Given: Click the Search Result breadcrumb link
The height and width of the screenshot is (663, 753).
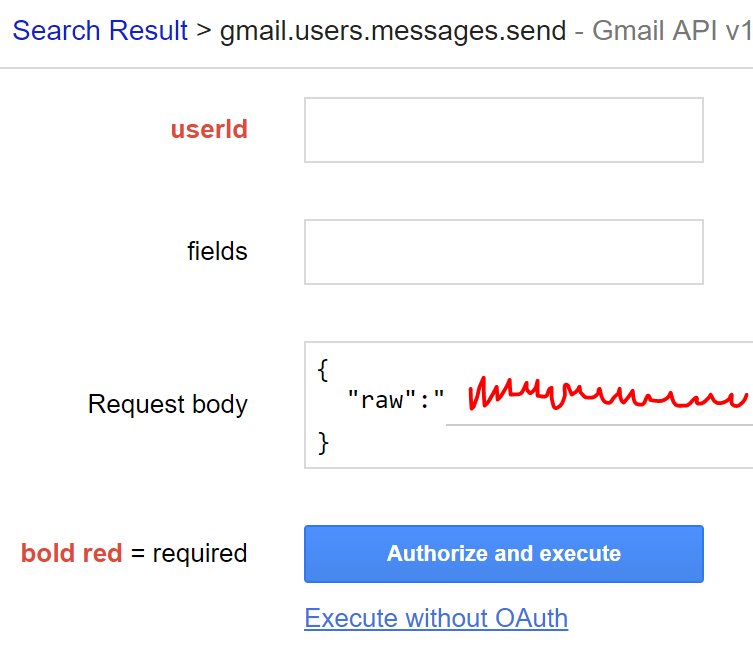Looking at the screenshot, I should (x=100, y=31).
